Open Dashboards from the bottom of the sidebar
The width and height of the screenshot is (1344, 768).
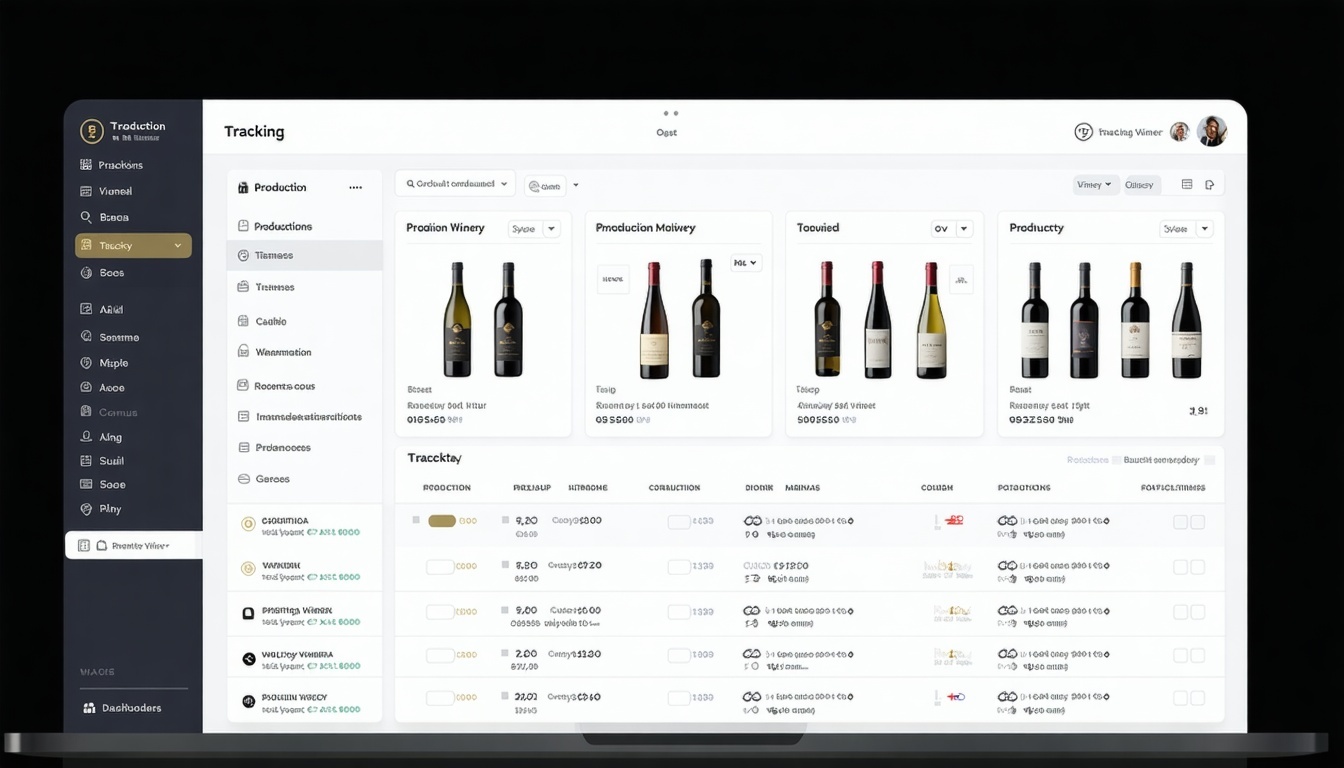pyautogui.click(x=131, y=707)
